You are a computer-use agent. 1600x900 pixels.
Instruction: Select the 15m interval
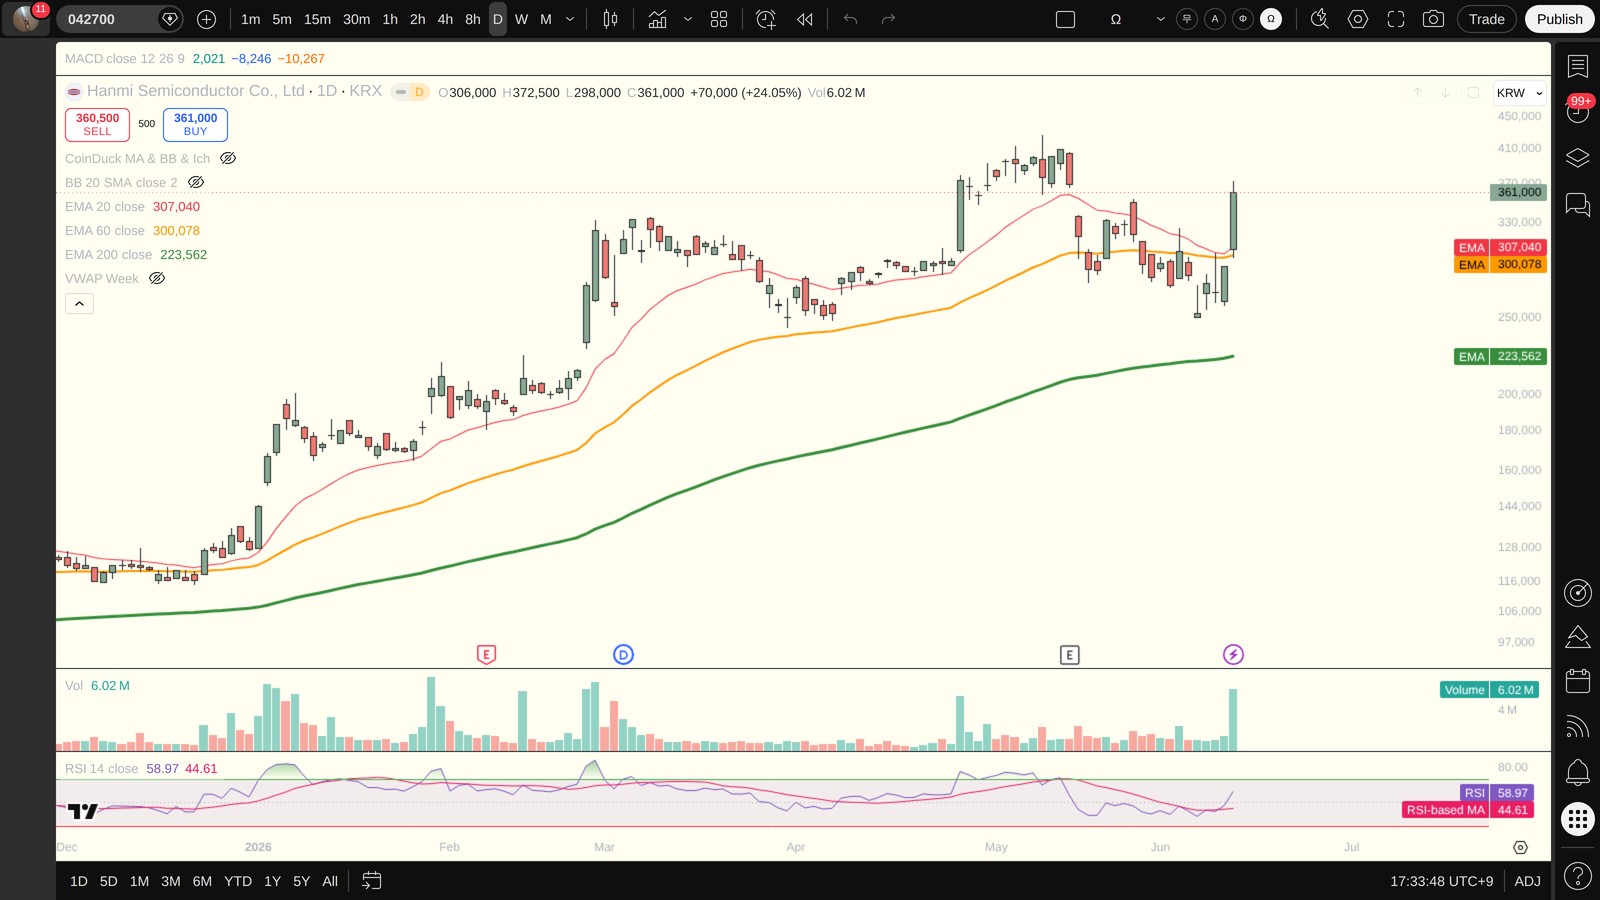coord(317,19)
